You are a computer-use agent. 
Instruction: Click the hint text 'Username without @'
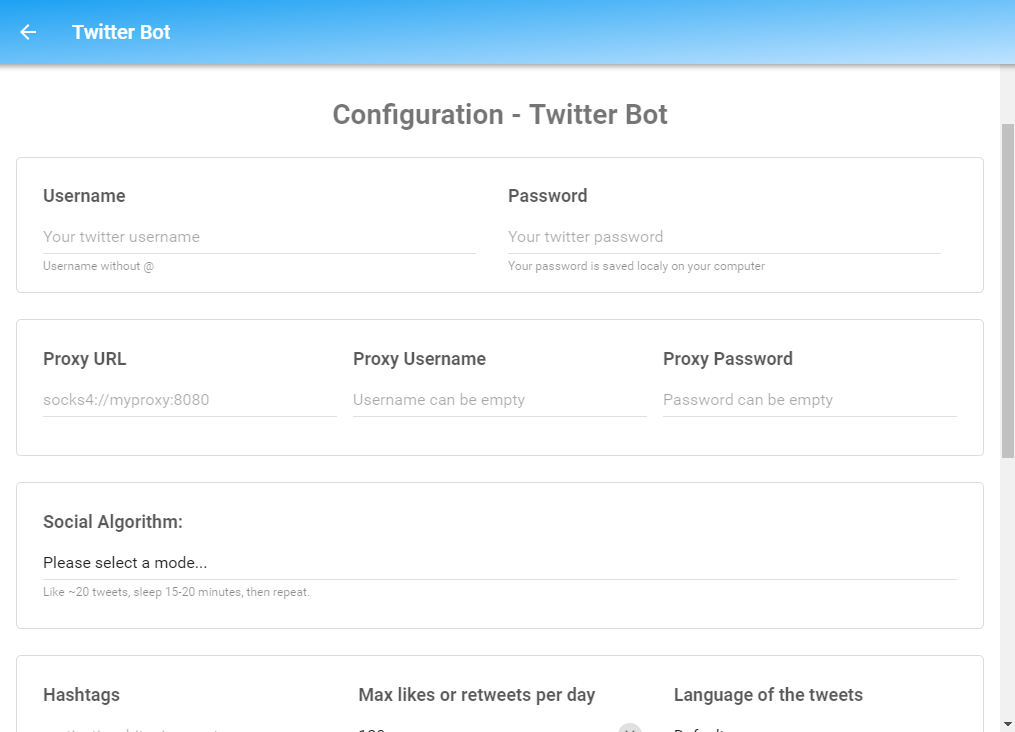point(98,265)
